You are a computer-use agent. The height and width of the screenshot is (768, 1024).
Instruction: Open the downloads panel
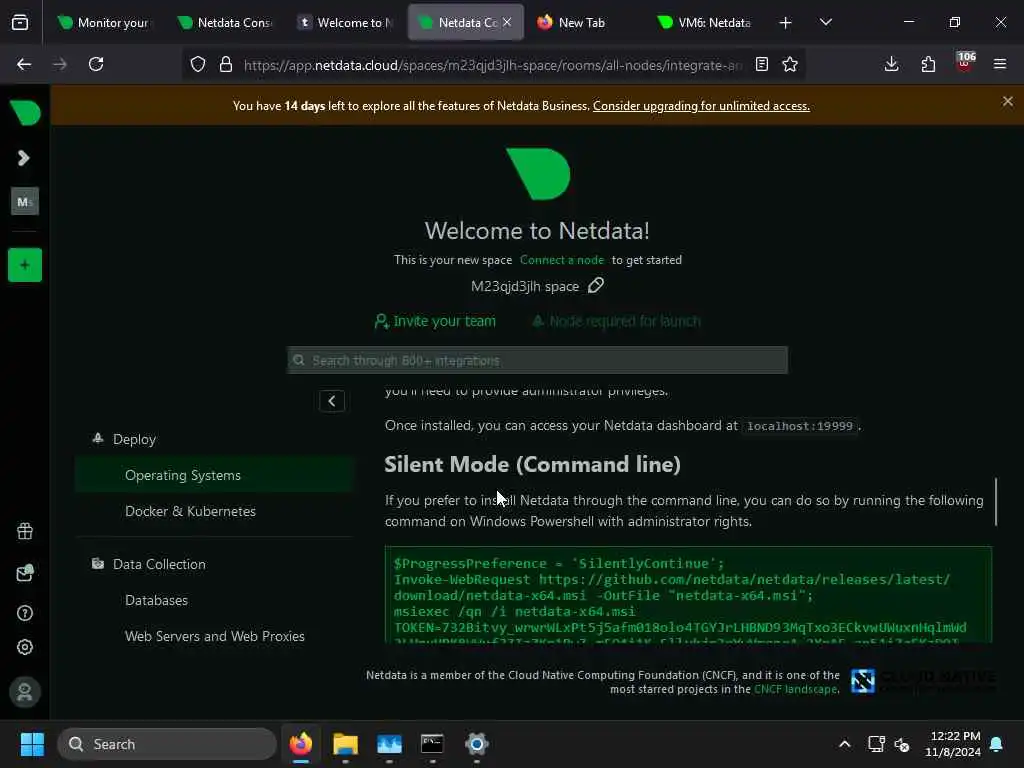click(x=891, y=64)
